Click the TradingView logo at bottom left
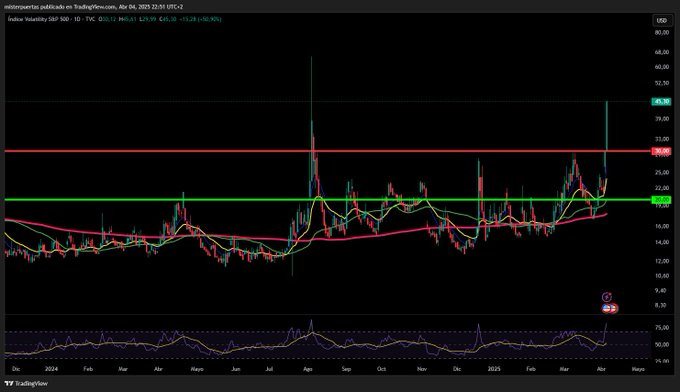This screenshot has height=392, width=680. pyautogui.click(x=26, y=383)
